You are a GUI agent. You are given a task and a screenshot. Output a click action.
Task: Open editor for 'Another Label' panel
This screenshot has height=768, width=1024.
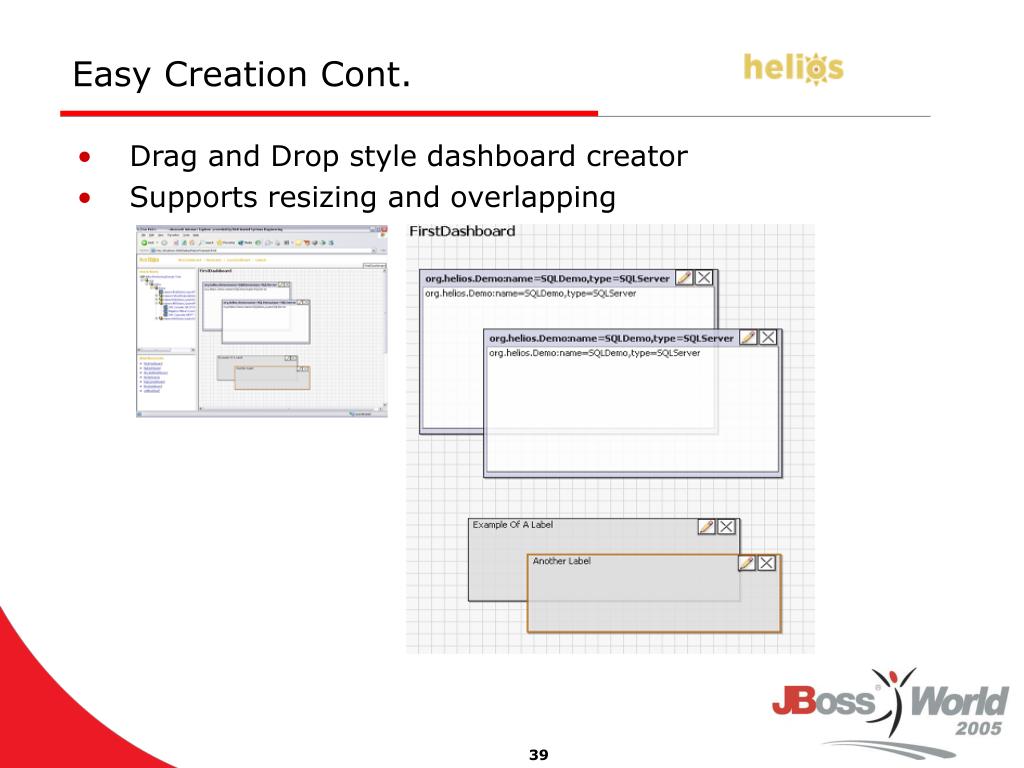click(746, 563)
